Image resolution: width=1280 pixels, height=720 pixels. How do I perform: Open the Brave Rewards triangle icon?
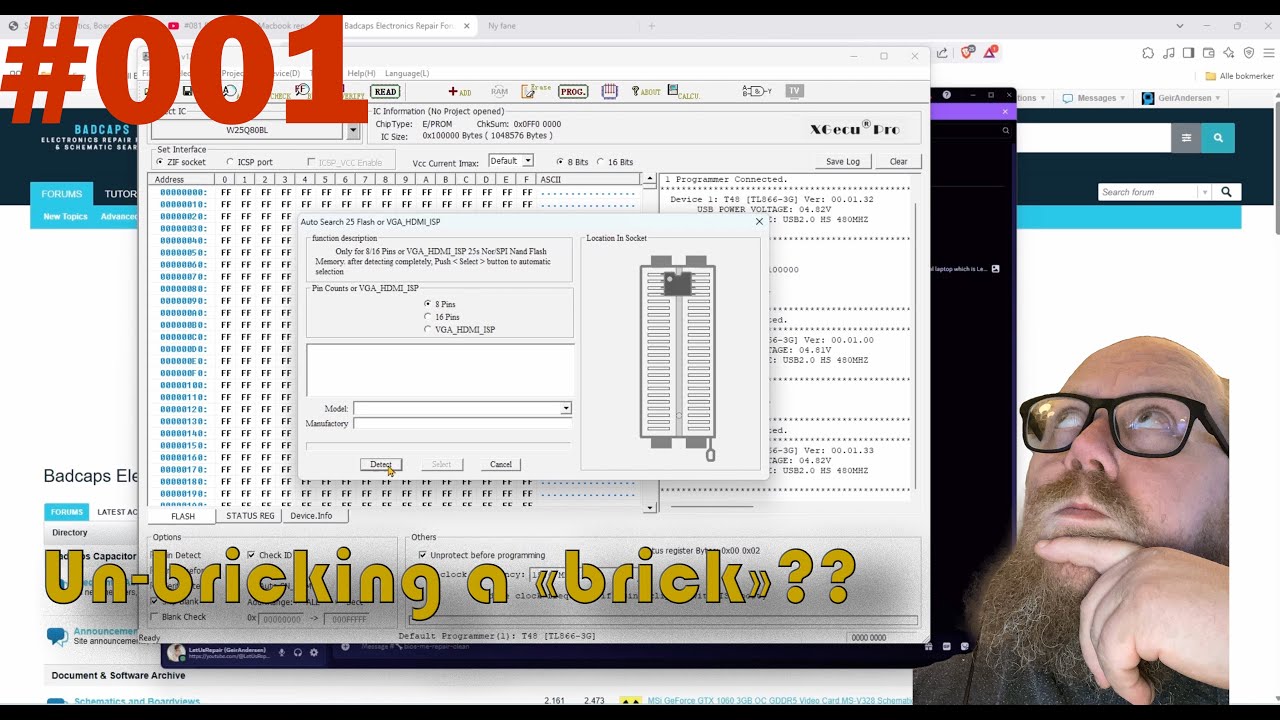click(990, 52)
